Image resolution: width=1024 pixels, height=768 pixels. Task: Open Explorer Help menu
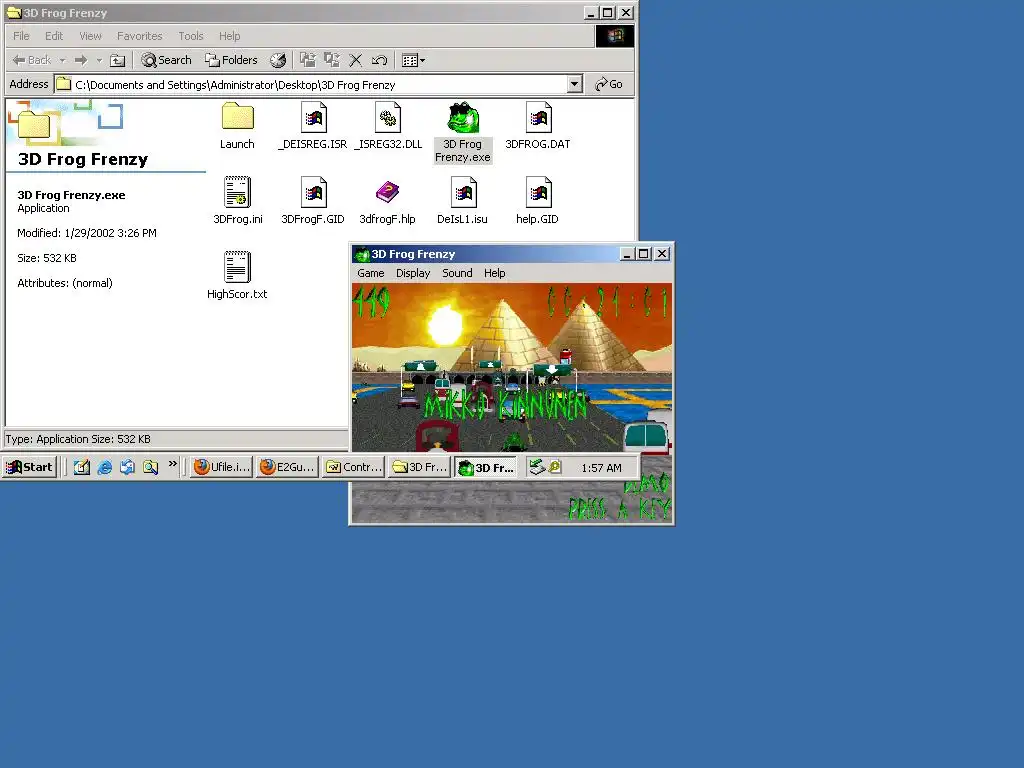[x=229, y=36]
